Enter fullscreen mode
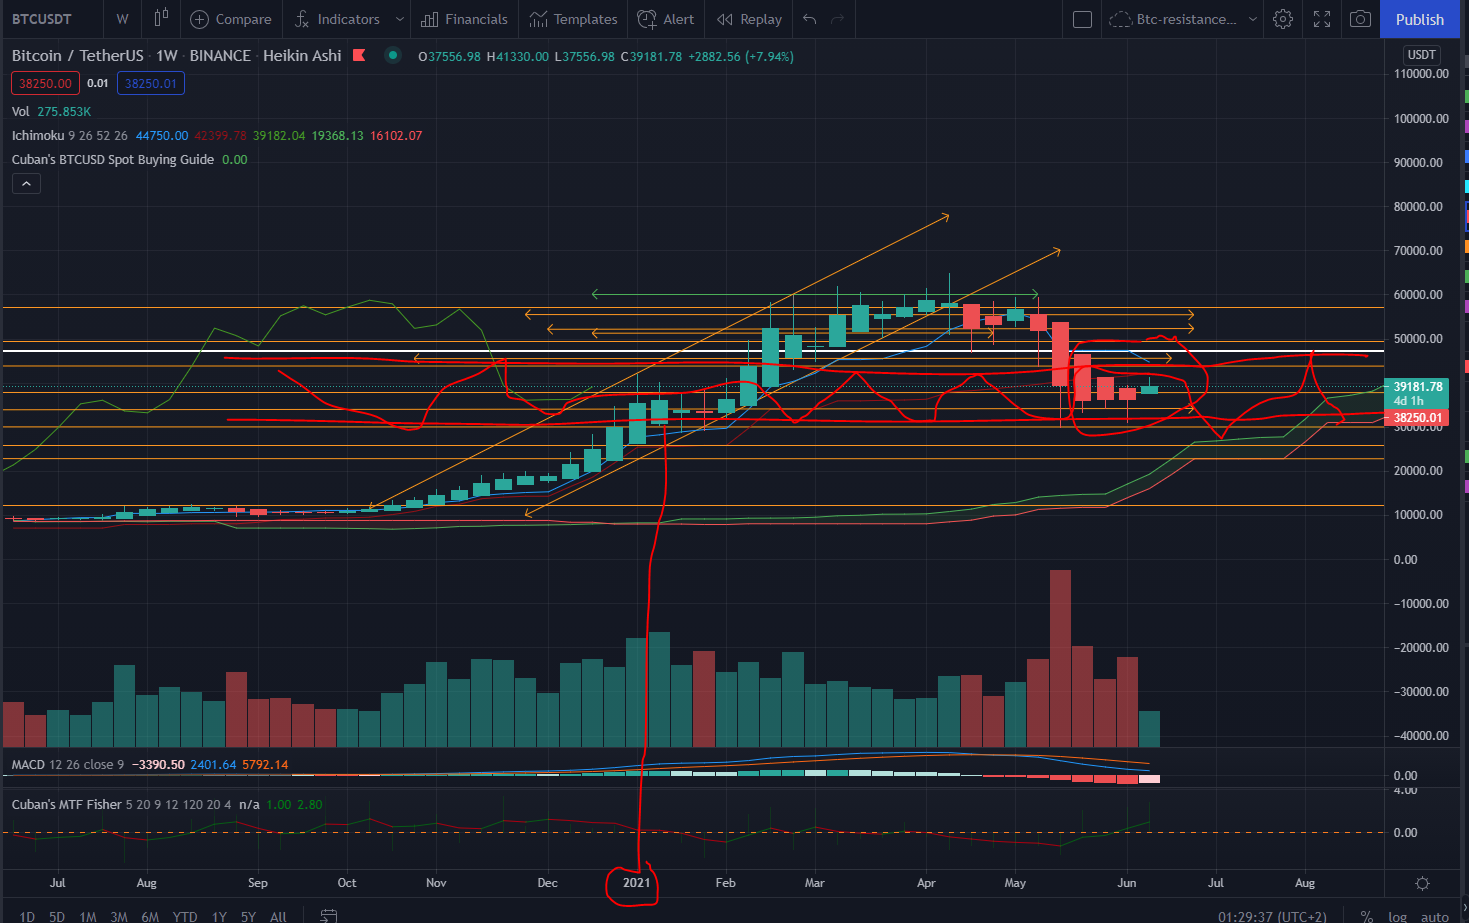 coord(1322,19)
